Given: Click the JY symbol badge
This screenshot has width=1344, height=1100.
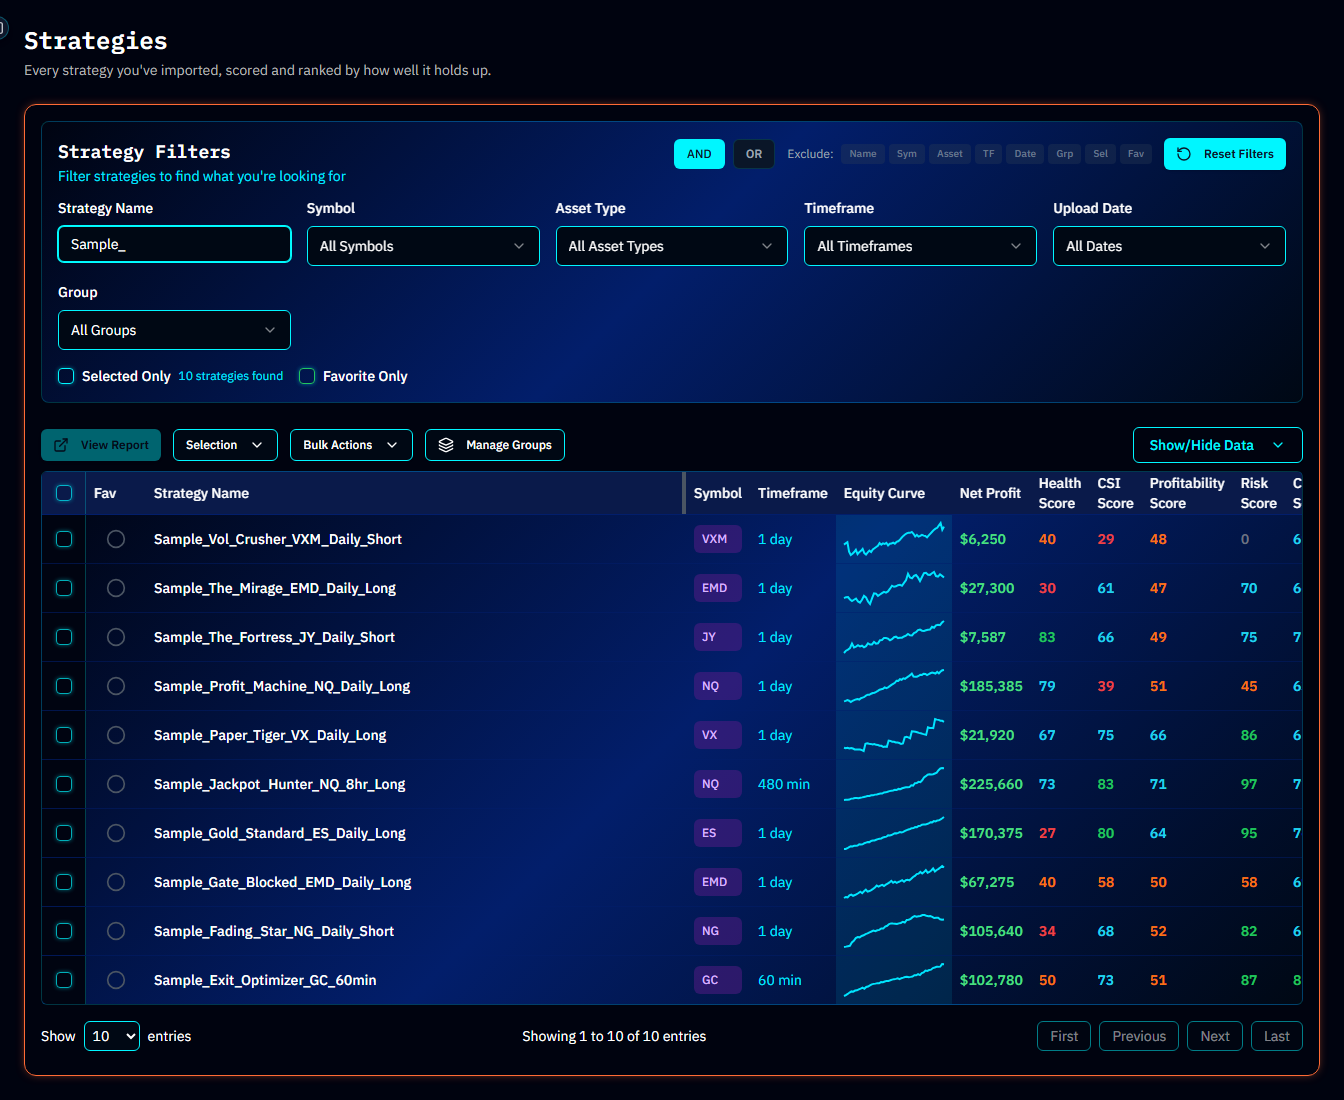Looking at the screenshot, I should (x=717, y=637).
